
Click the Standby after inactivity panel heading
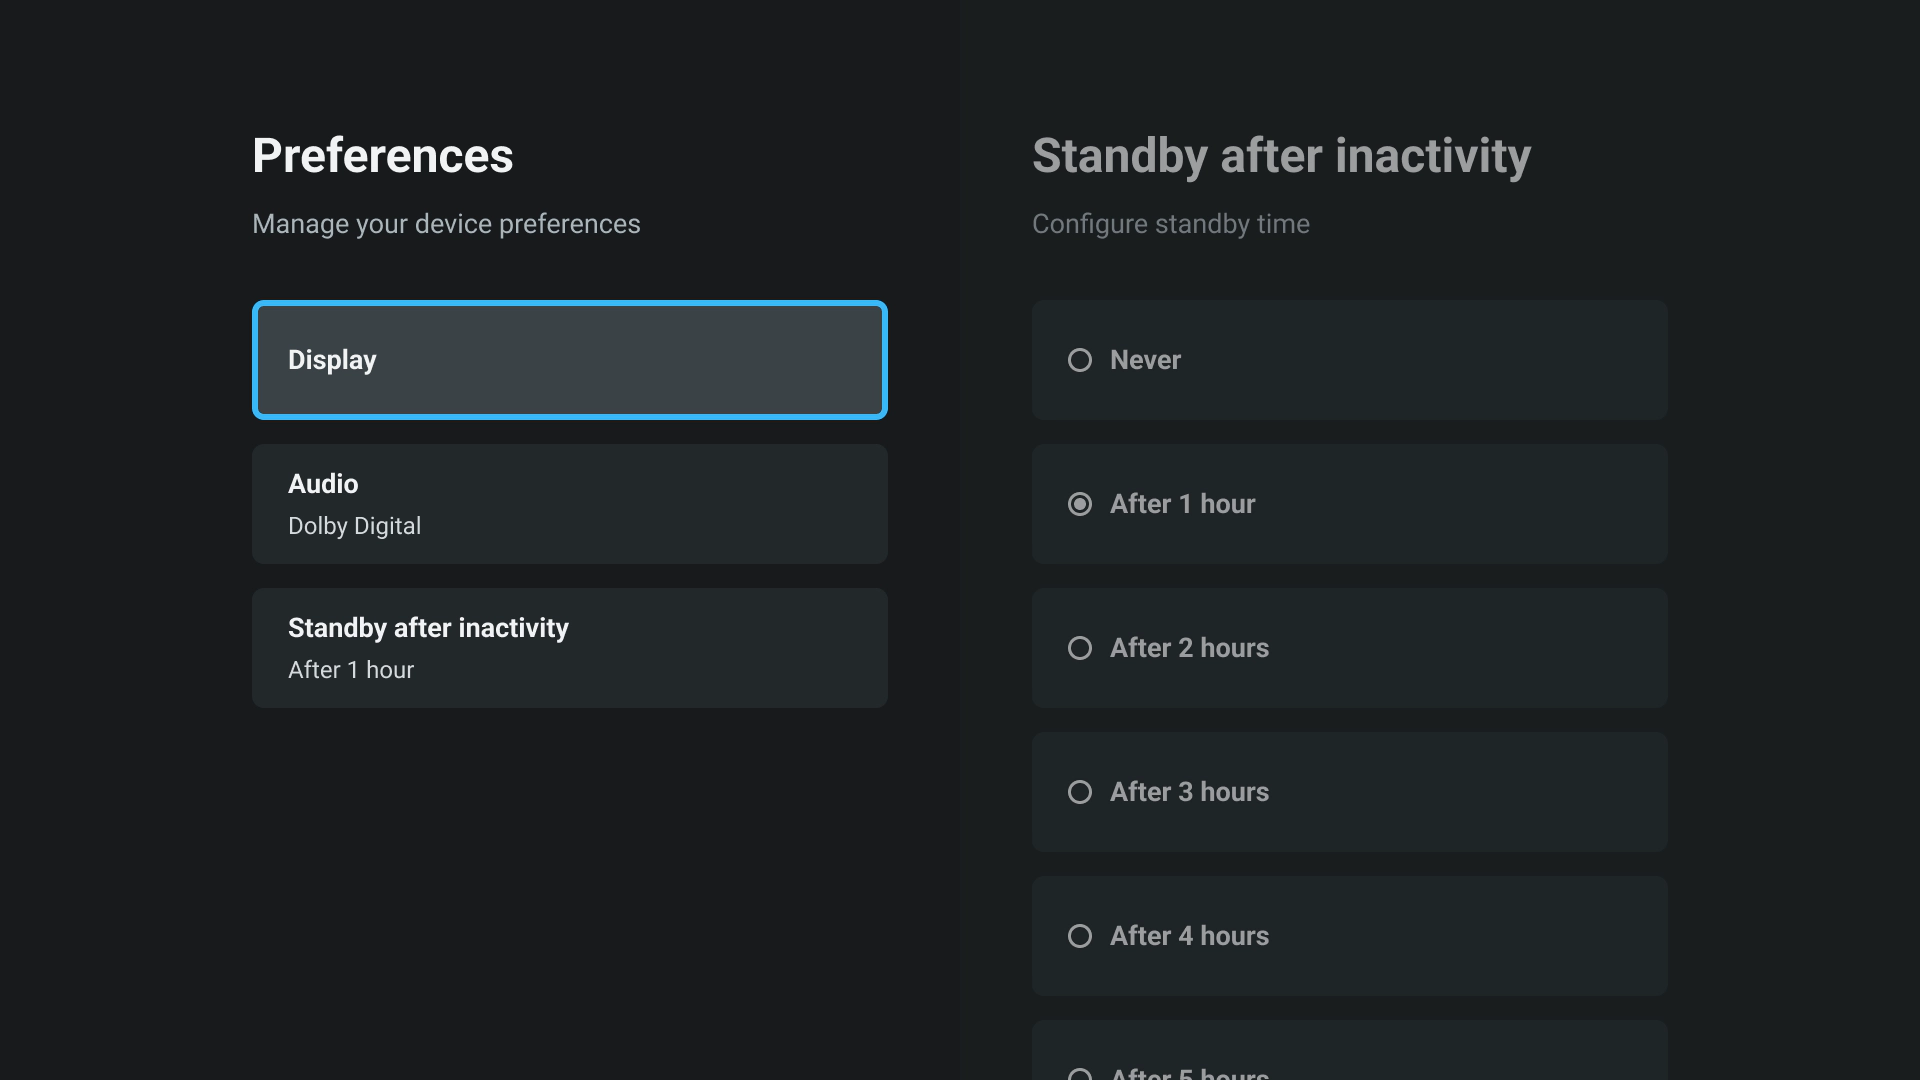tap(1281, 156)
